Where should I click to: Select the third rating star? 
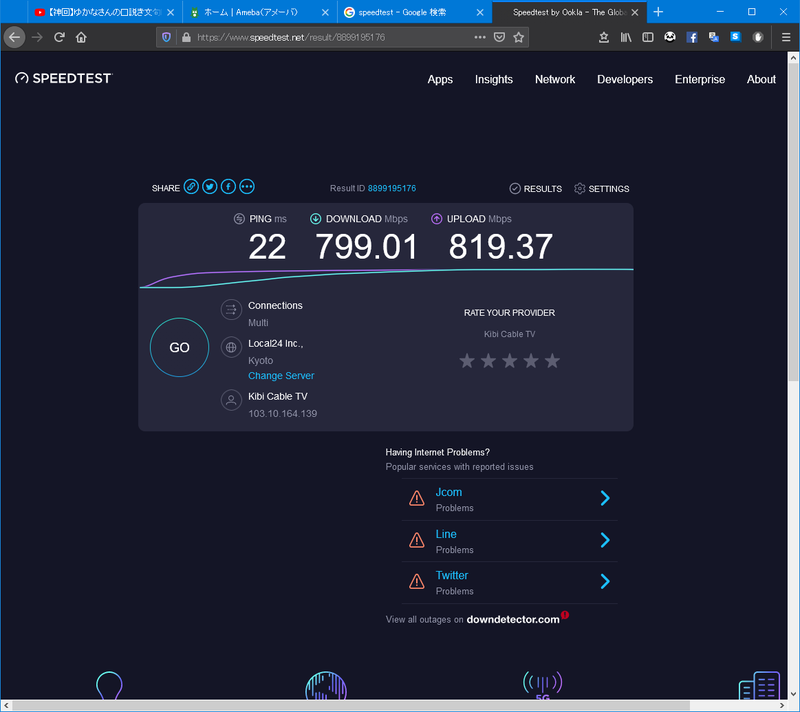click(509, 361)
